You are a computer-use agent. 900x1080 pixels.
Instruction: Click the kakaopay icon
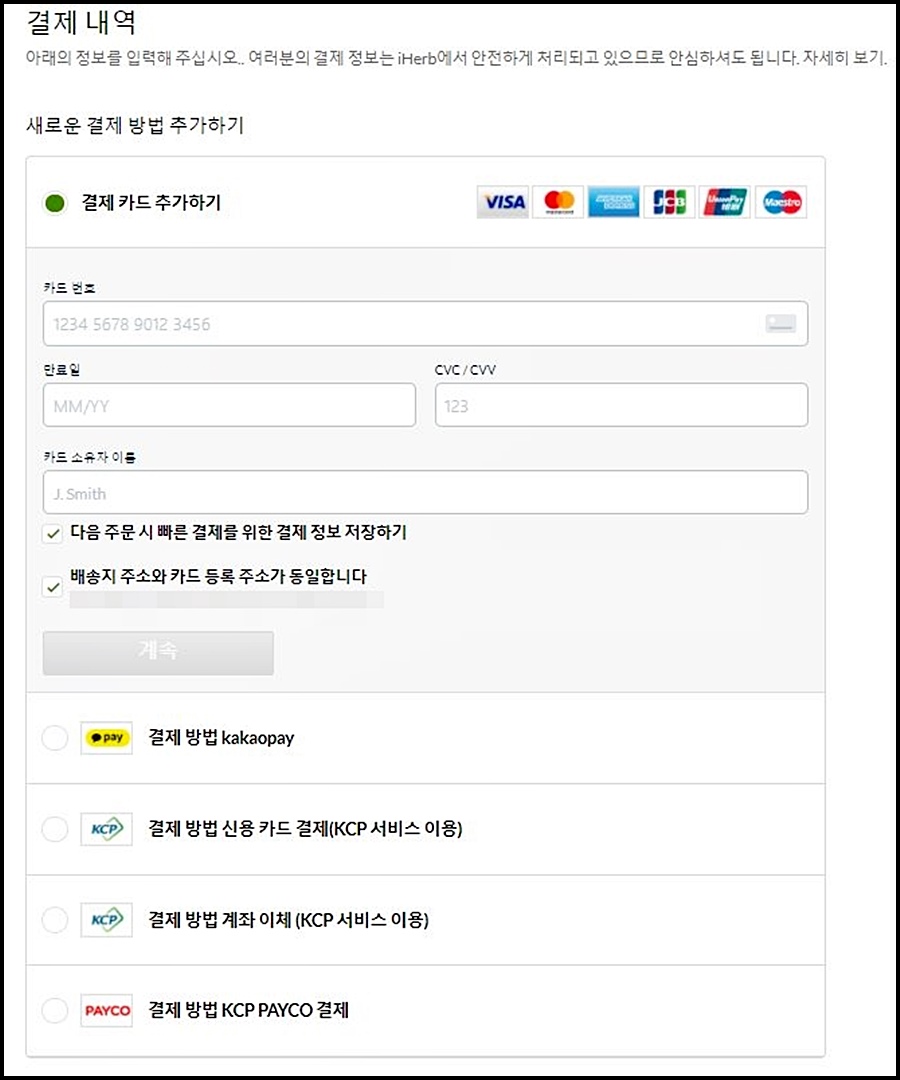point(106,738)
